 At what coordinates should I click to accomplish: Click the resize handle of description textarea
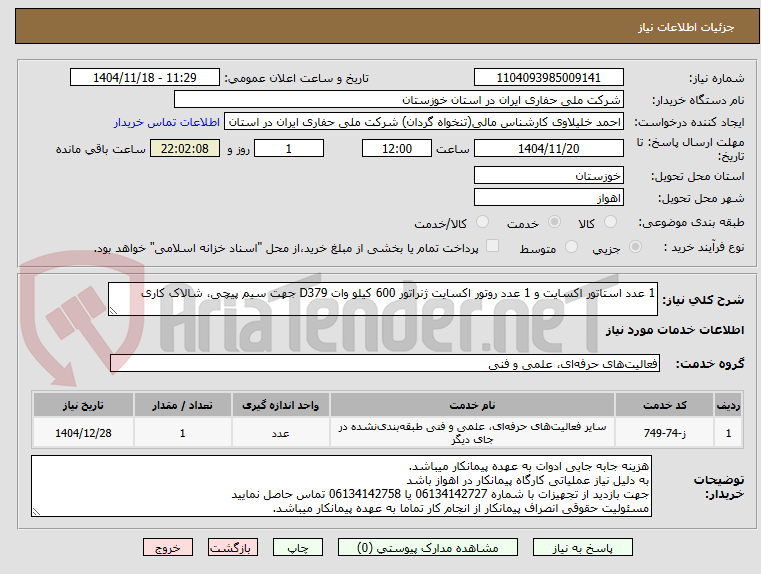pos(113,311)
